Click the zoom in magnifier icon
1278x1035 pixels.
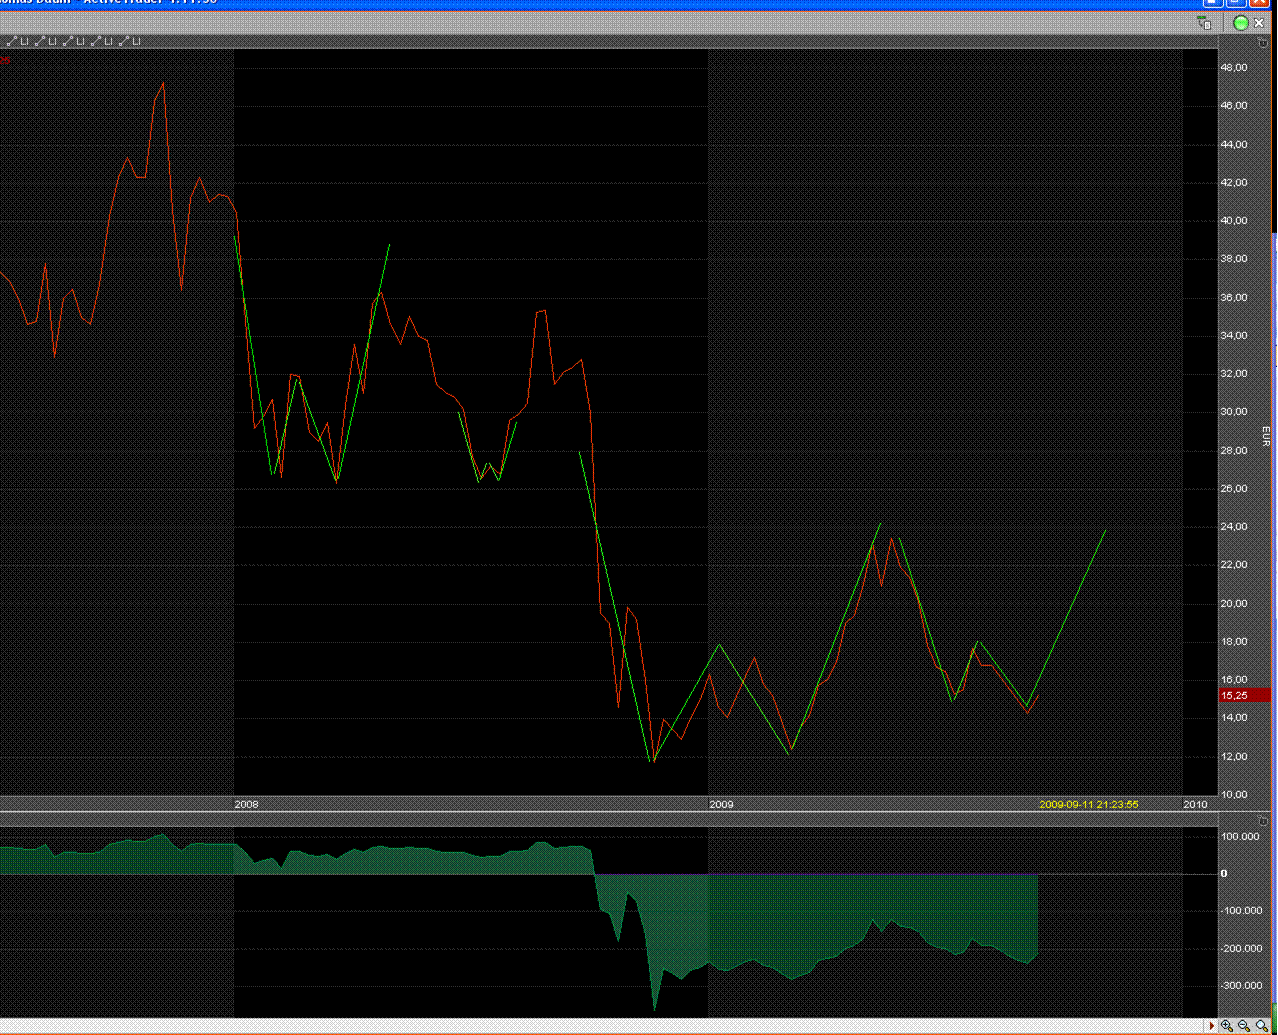[1227, 1026]
